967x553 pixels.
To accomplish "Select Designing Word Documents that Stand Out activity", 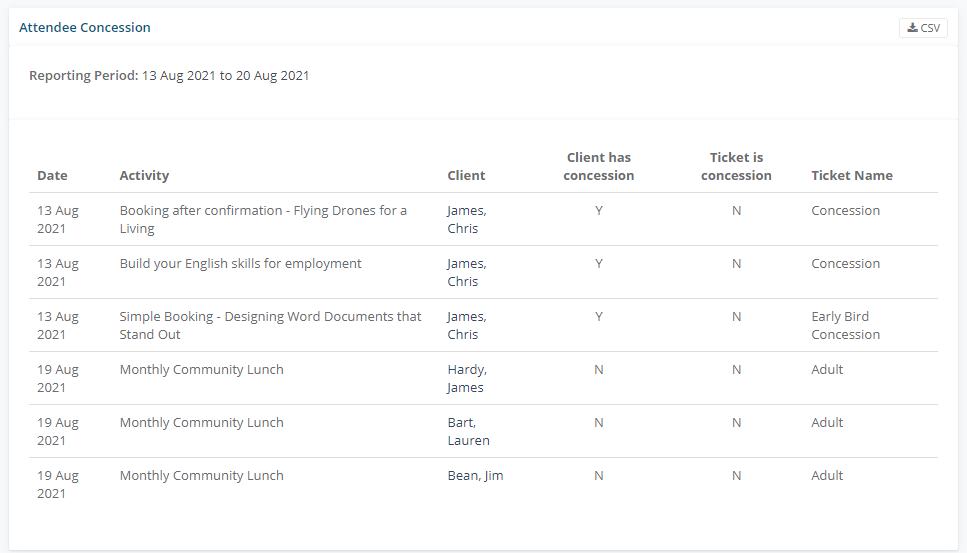I will (x=270, y=325).
